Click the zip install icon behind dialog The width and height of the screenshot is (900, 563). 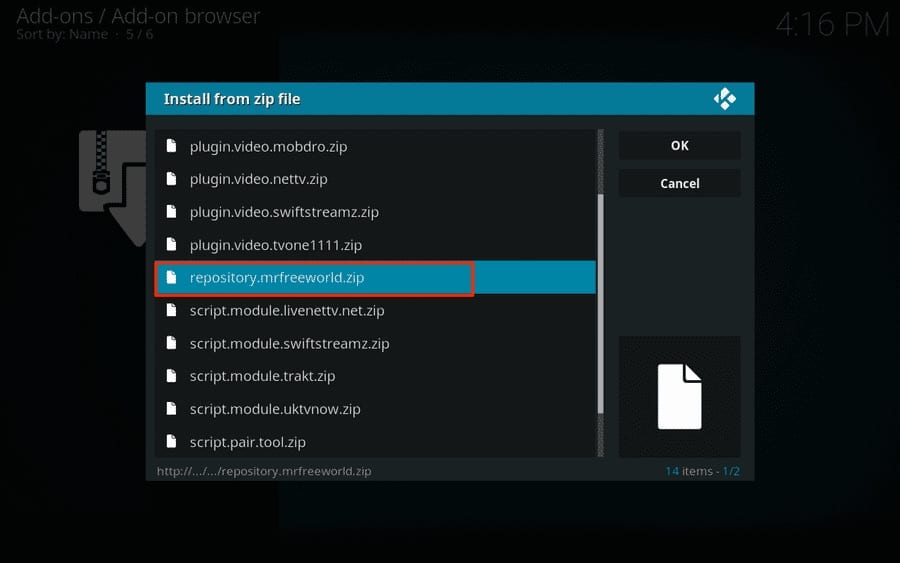point(112,188)
